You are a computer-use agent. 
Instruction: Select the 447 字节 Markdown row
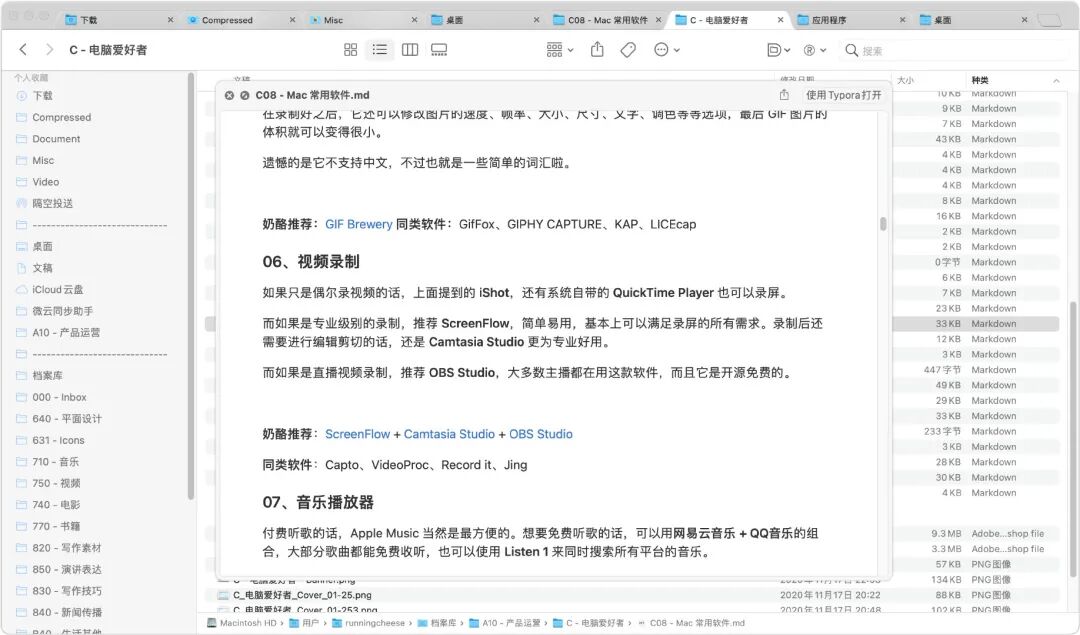pyautogui.click(x=976, y=370)
